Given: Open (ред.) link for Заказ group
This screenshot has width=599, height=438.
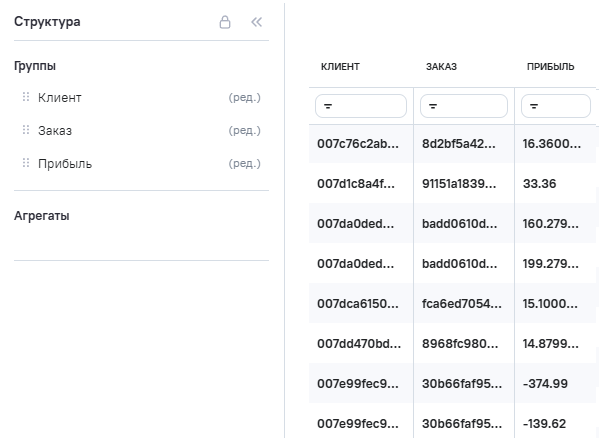Looking at the screenshot, I should coord(244,130).
